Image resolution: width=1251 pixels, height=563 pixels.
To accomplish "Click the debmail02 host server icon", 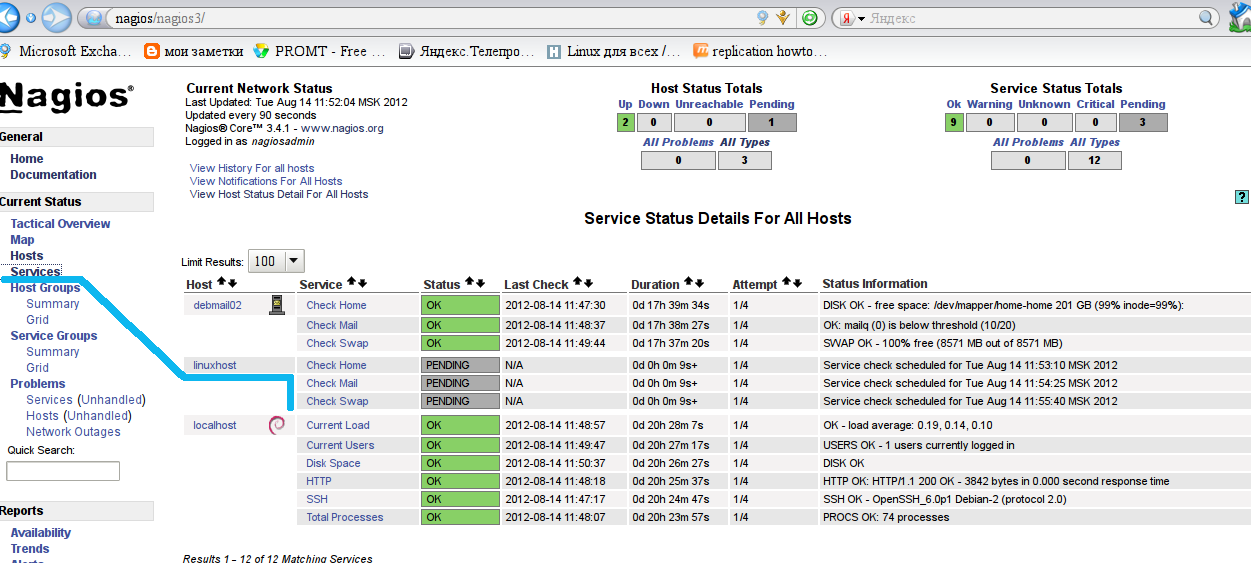I will coord(277,305).
